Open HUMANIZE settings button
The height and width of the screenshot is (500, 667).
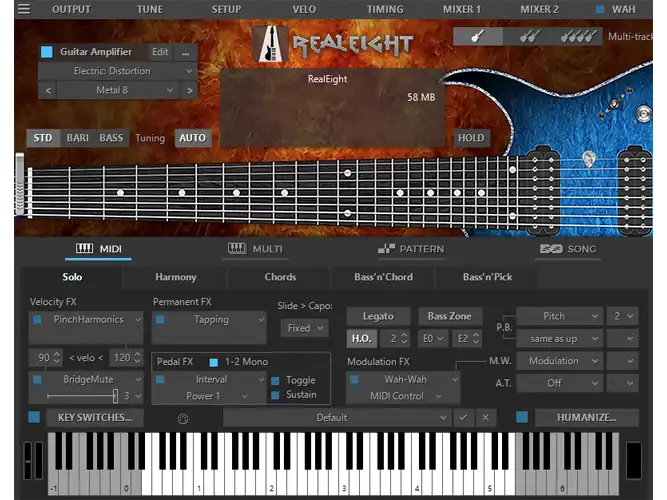(x=587, y=418)
